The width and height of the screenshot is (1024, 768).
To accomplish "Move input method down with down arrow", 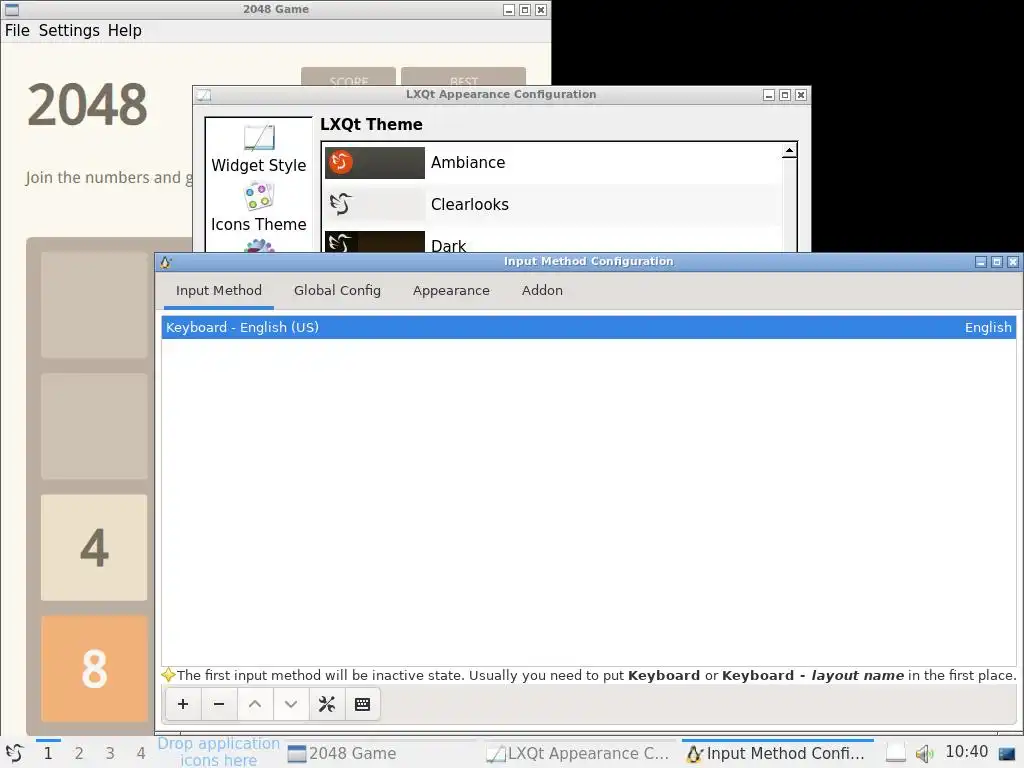I will [x=291, y=704].
